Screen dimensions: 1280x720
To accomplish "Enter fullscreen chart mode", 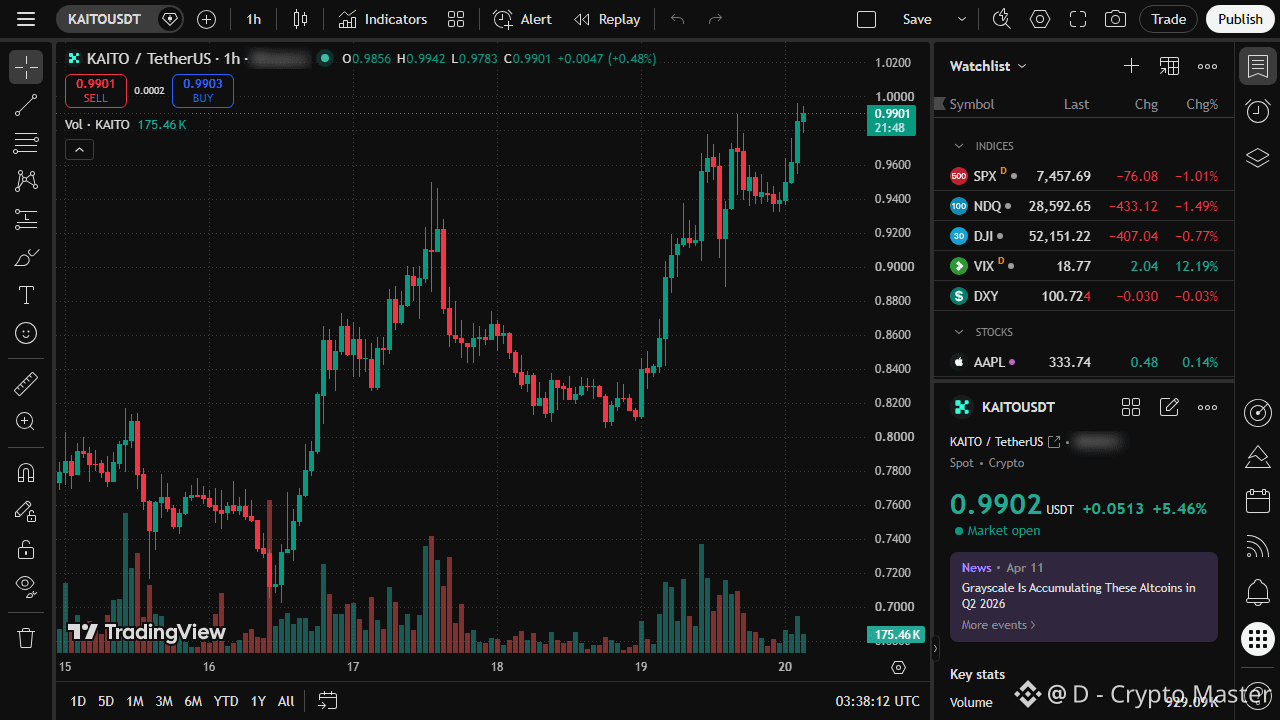I will pyautogui.click(x=1078, y=19).
